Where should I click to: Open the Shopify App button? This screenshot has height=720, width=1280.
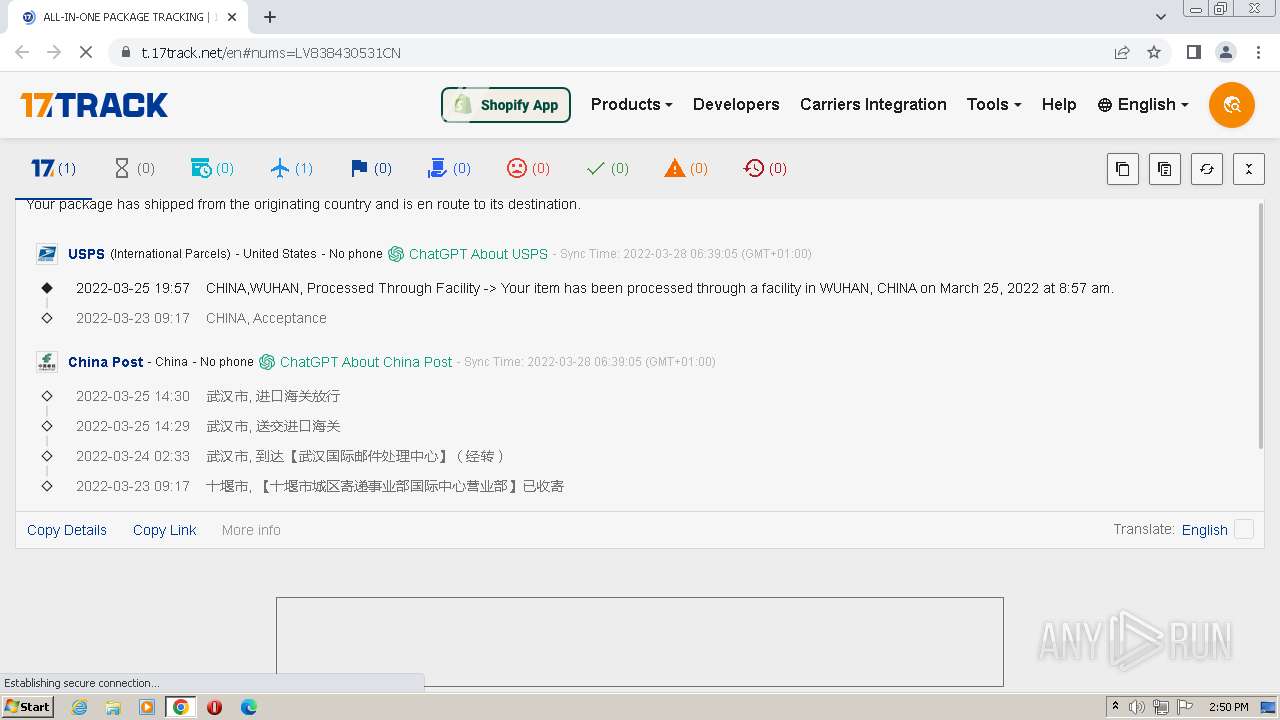point(506,105)
